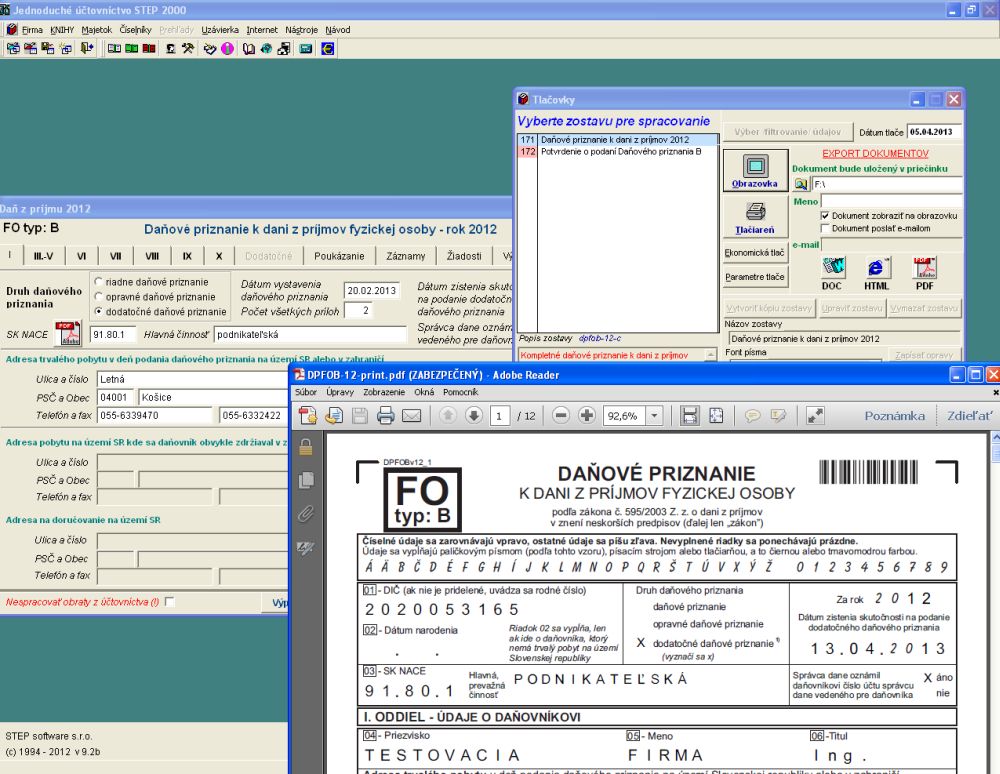Viewport: 1000px width, 774px height.
Task: Click the red open-book toolbar icon
Action: coord(149,48)
